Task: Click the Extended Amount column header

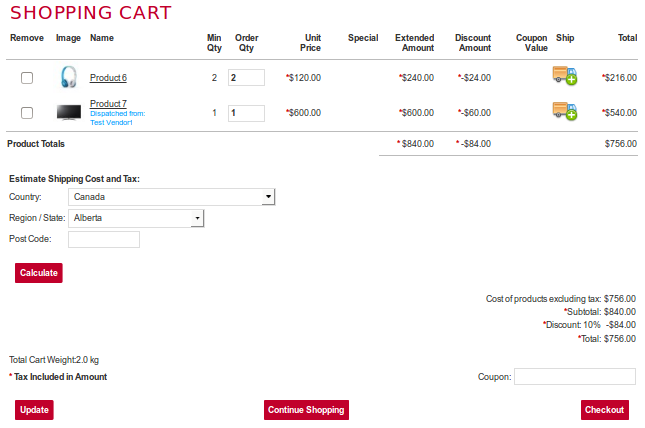Action: 415,43
